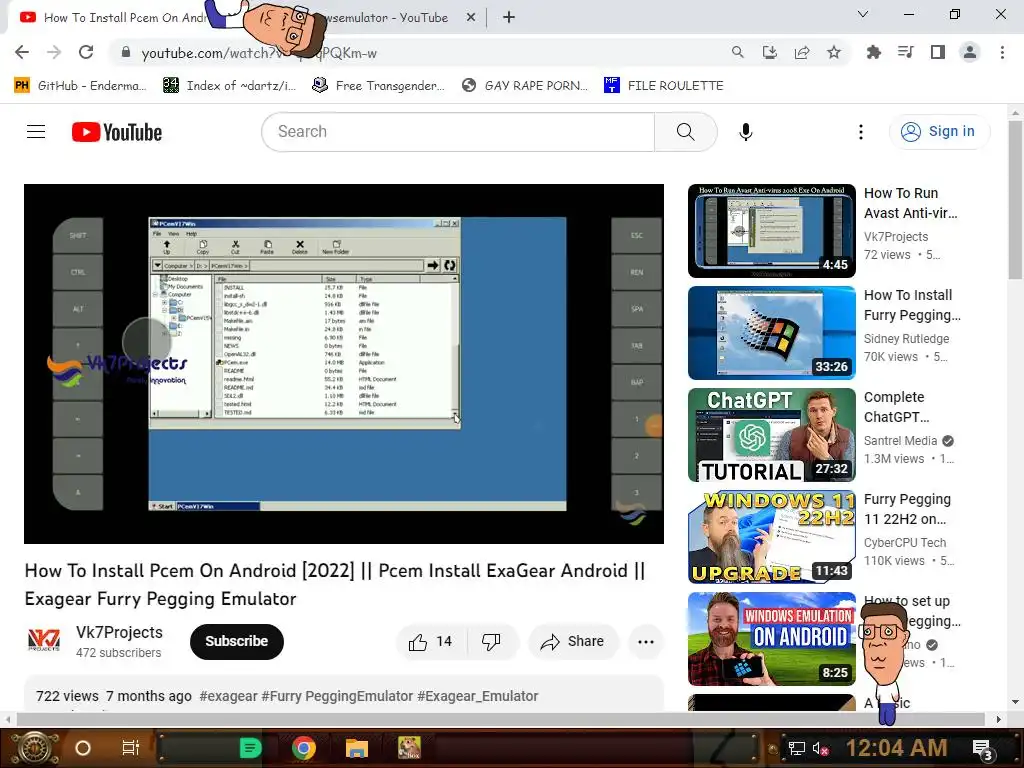Open the 'How To Run Avast Anti-vir...' thumbnail

[x=772, y=231]
